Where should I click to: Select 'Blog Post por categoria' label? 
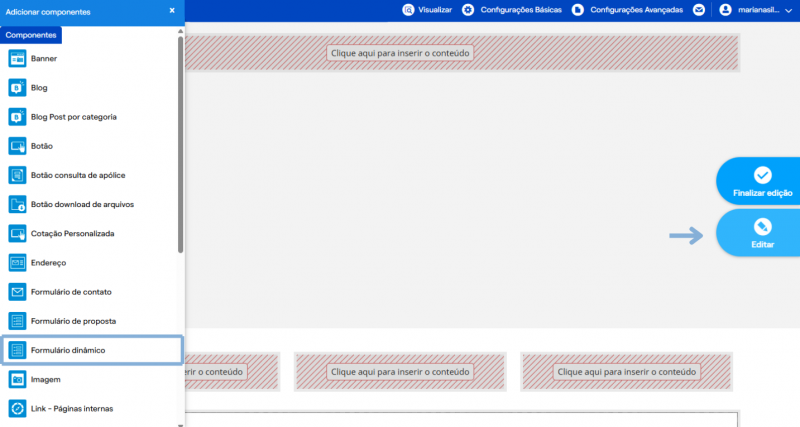[x=73, y=117]
